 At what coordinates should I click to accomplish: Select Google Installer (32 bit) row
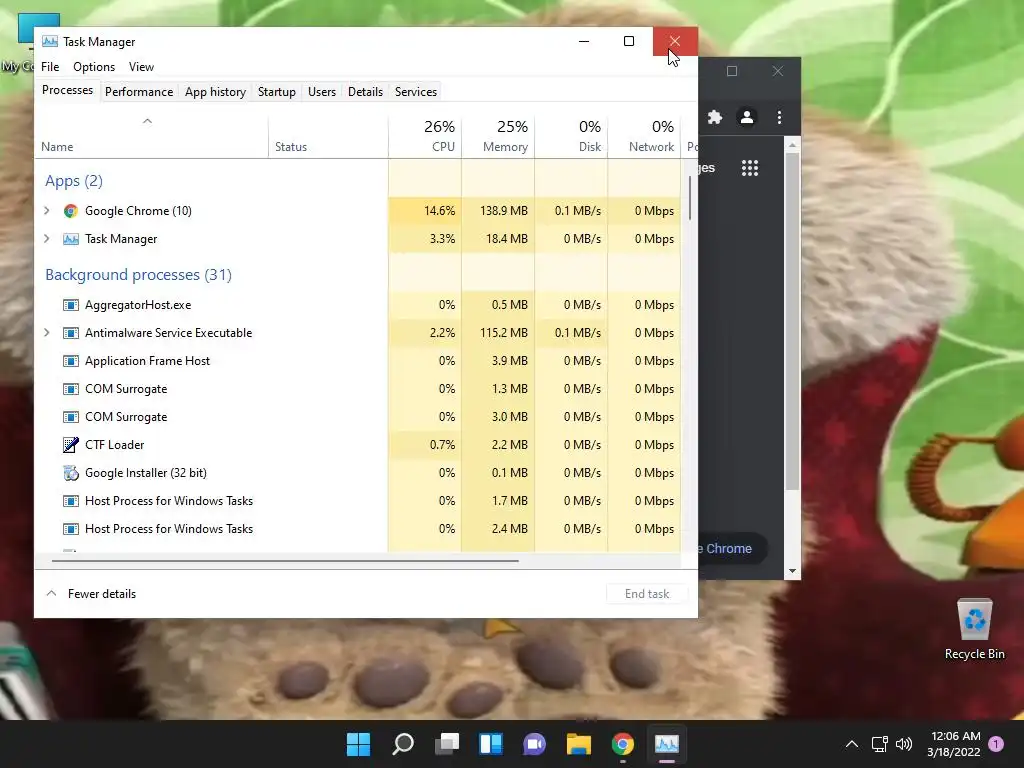(357, 473)
